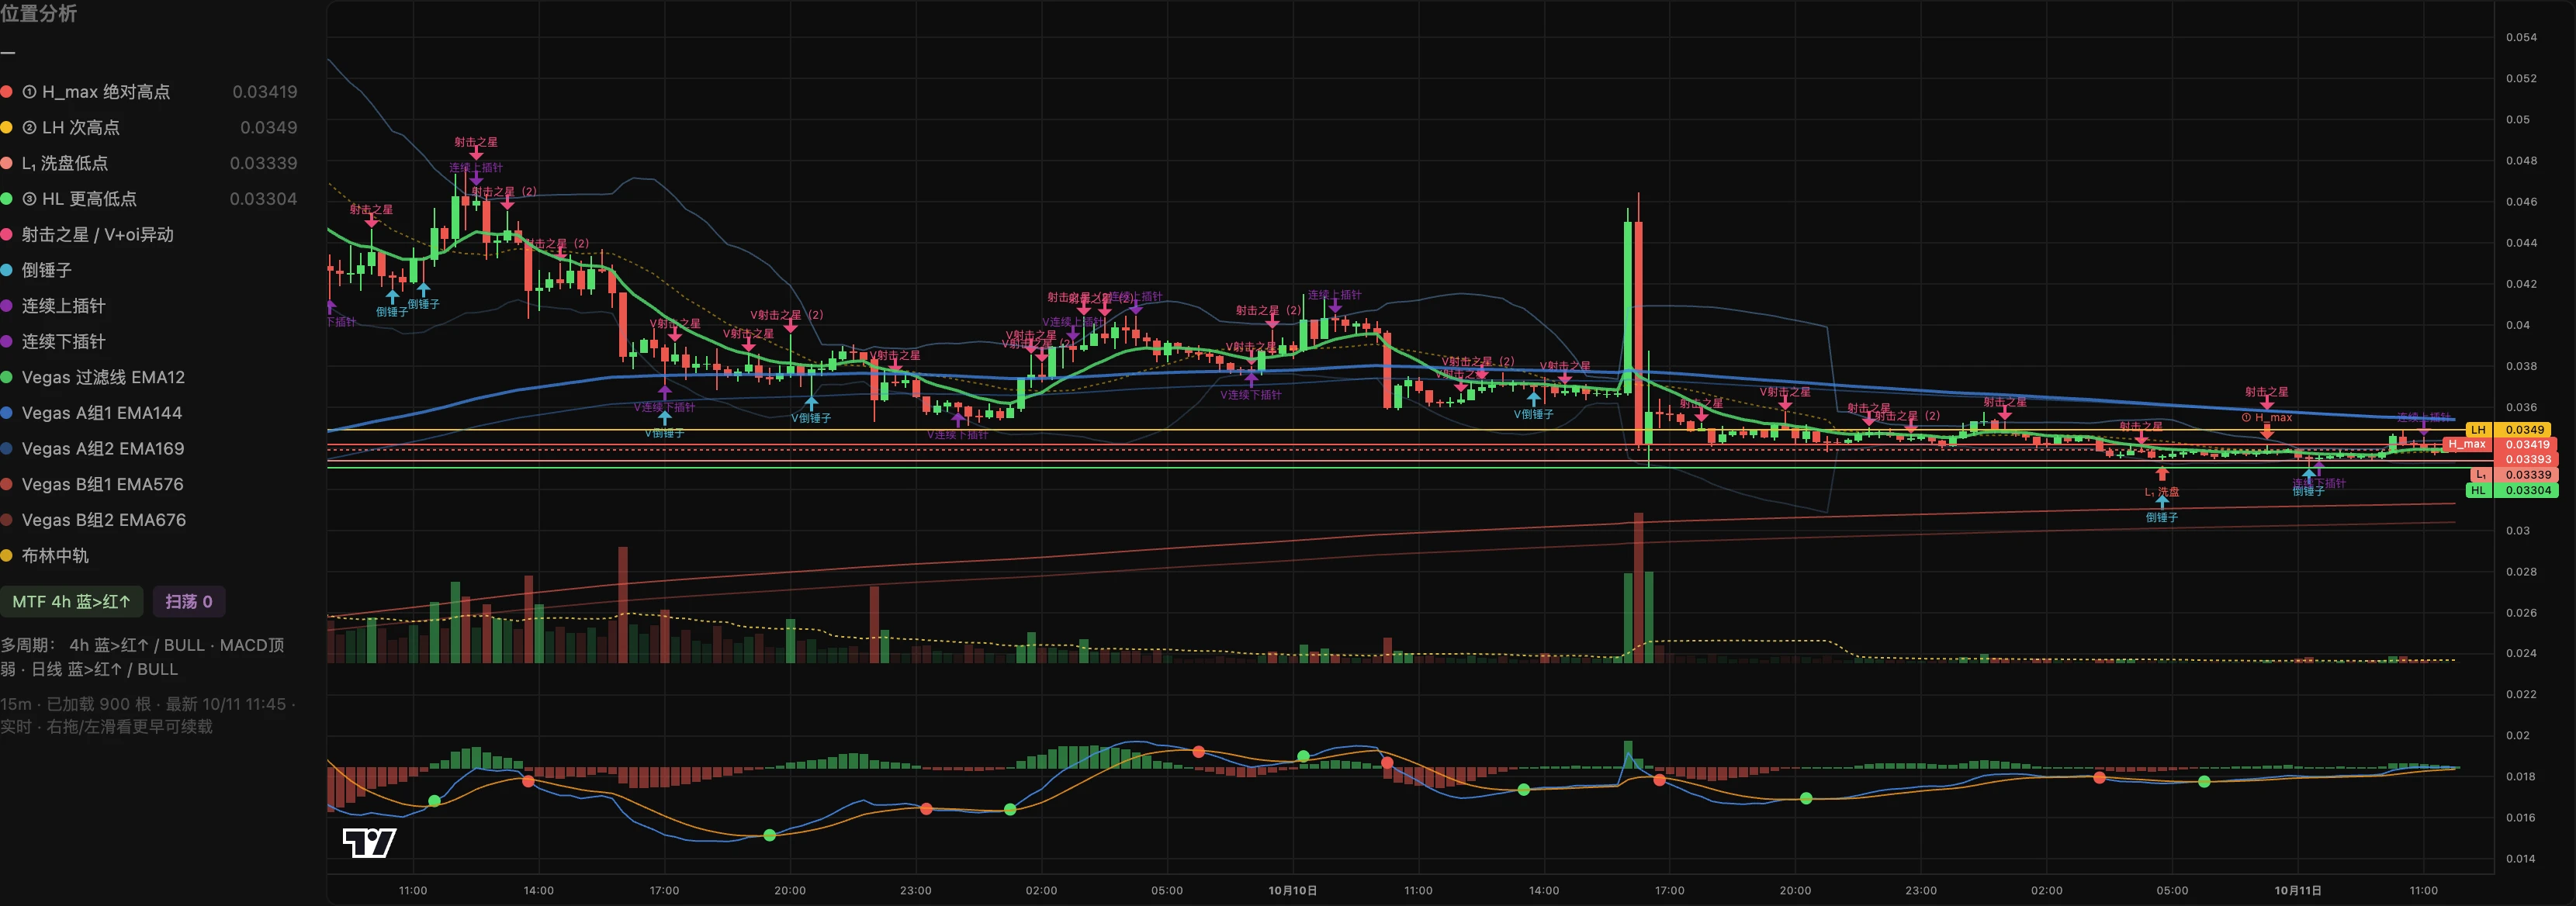Screen dimensions: 2576x906
Task: Click the legend value 0.03419 next to H_max
Action: 265,92
